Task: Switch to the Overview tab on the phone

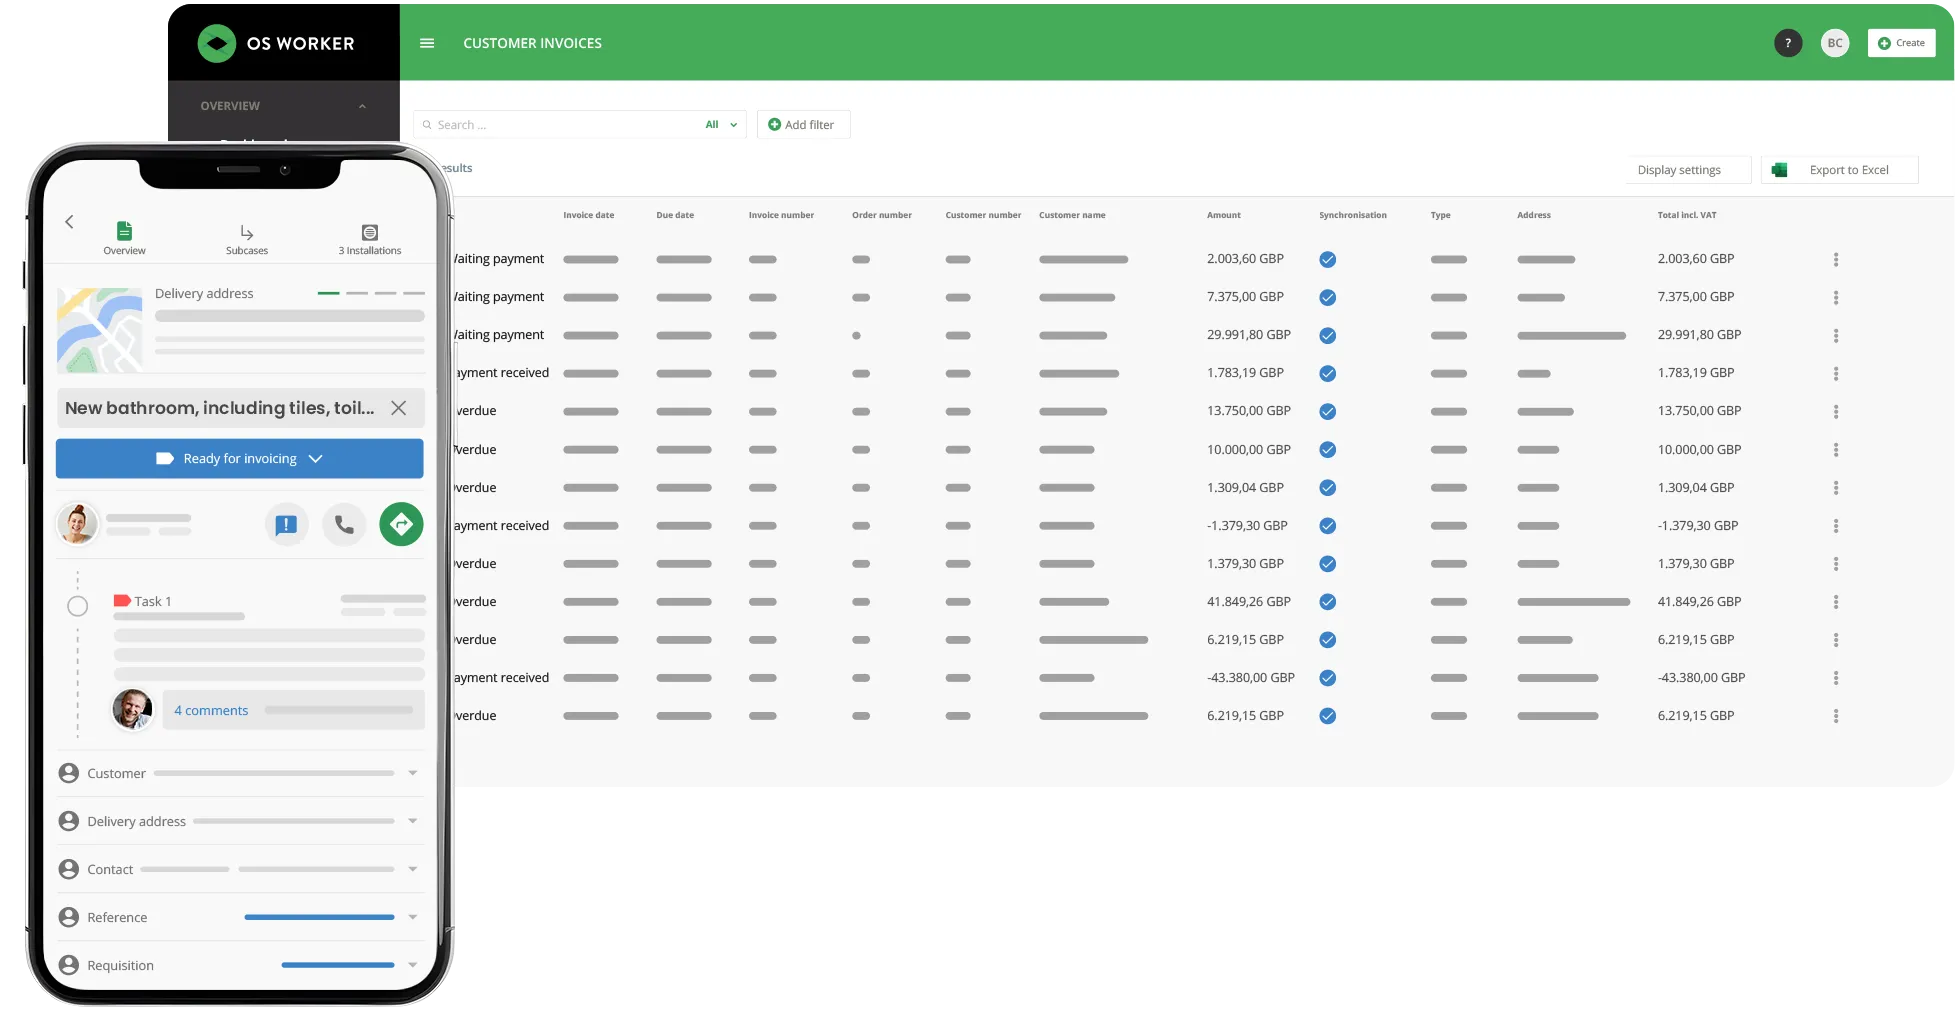Action: click(x=124, y=237)
